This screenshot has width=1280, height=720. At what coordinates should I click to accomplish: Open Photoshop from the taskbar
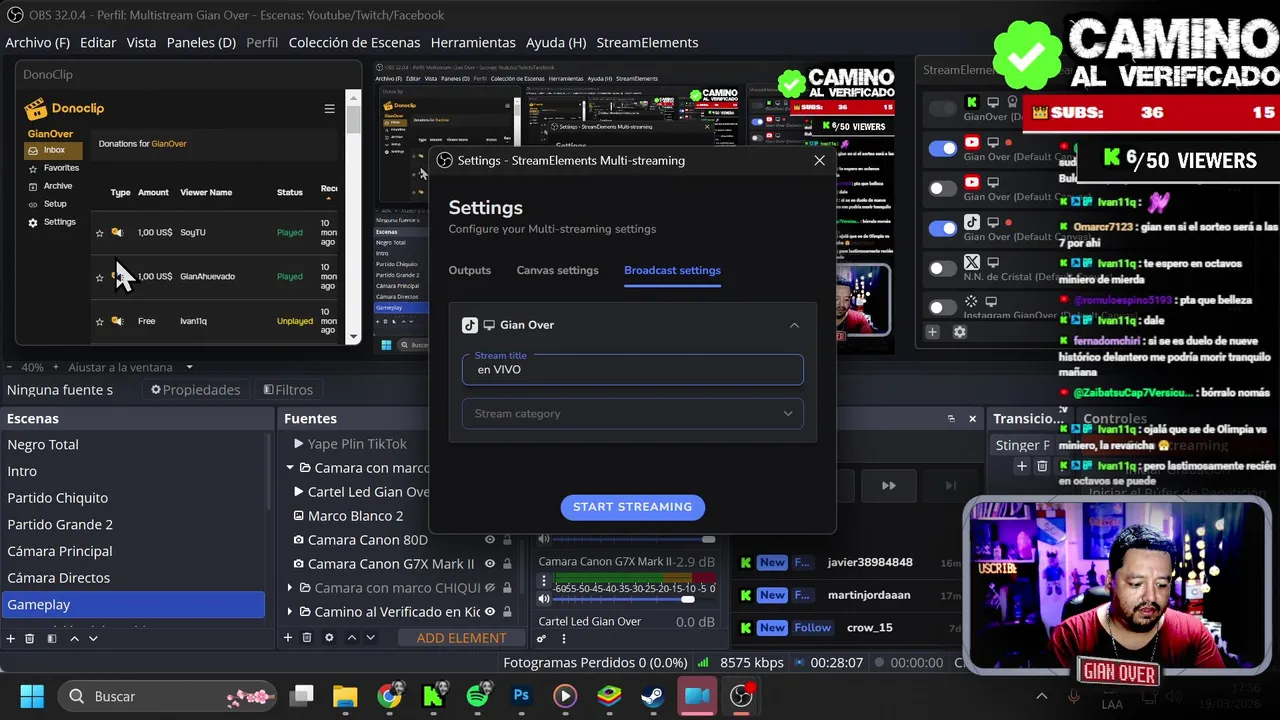pos(521,696)
